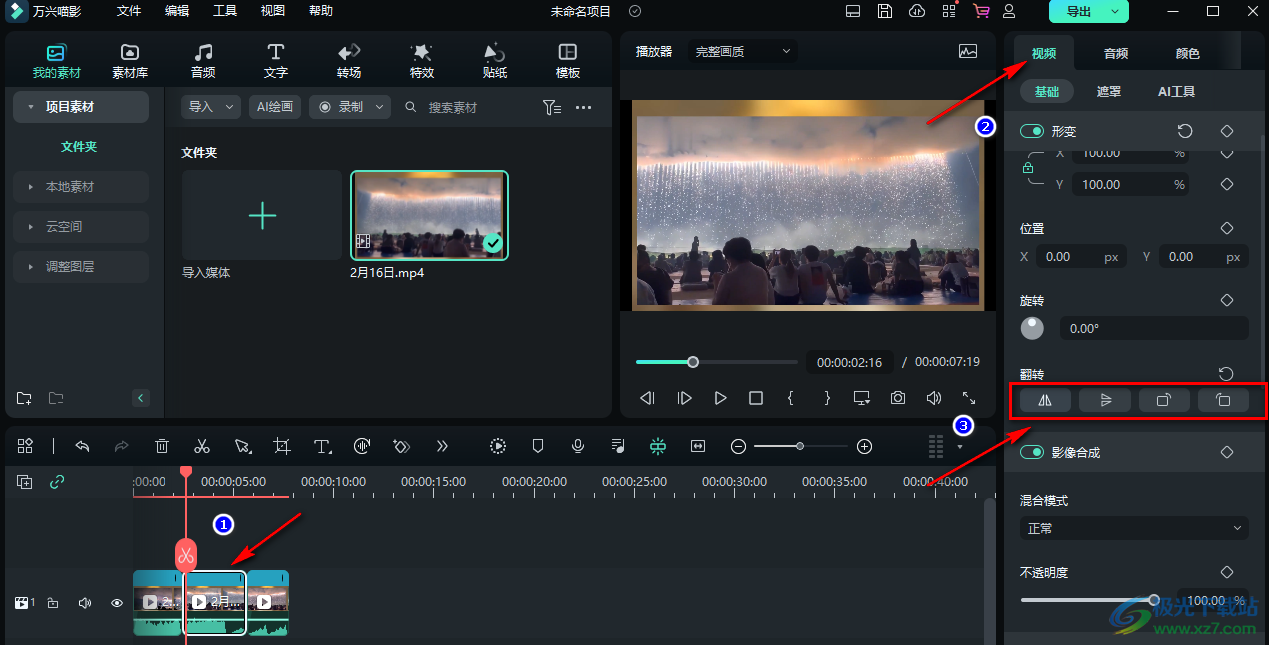Open the 导入 import dropdown

211,107
